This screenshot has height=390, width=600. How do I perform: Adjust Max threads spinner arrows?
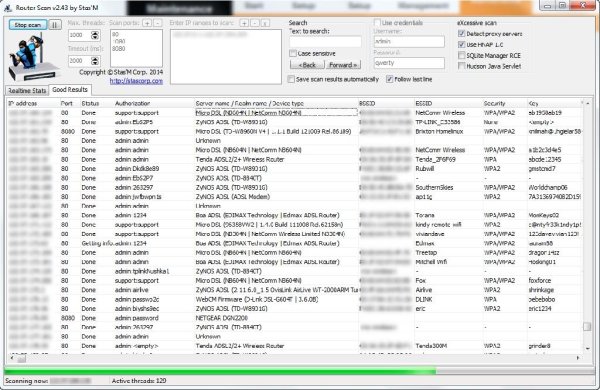95,36
